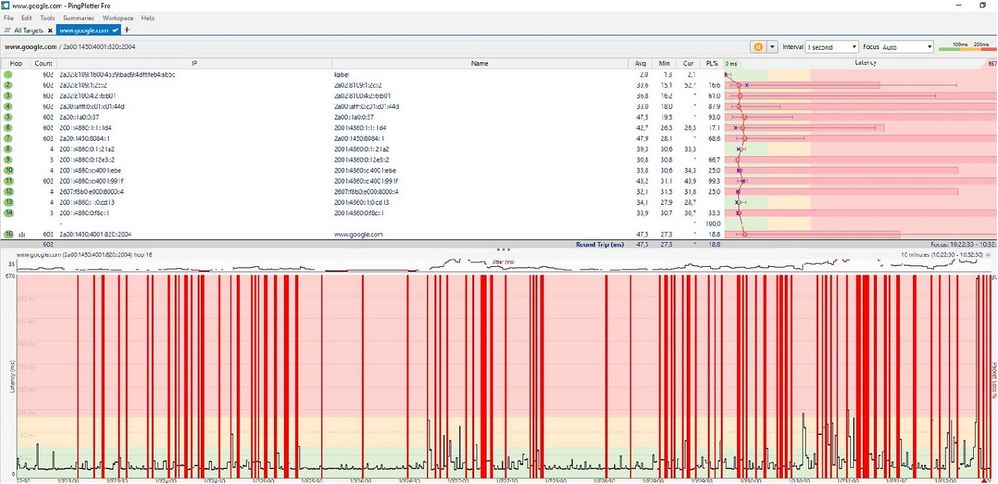998x484 pixels.
Task: Sort by the Count column header
Action: point(43,64)
